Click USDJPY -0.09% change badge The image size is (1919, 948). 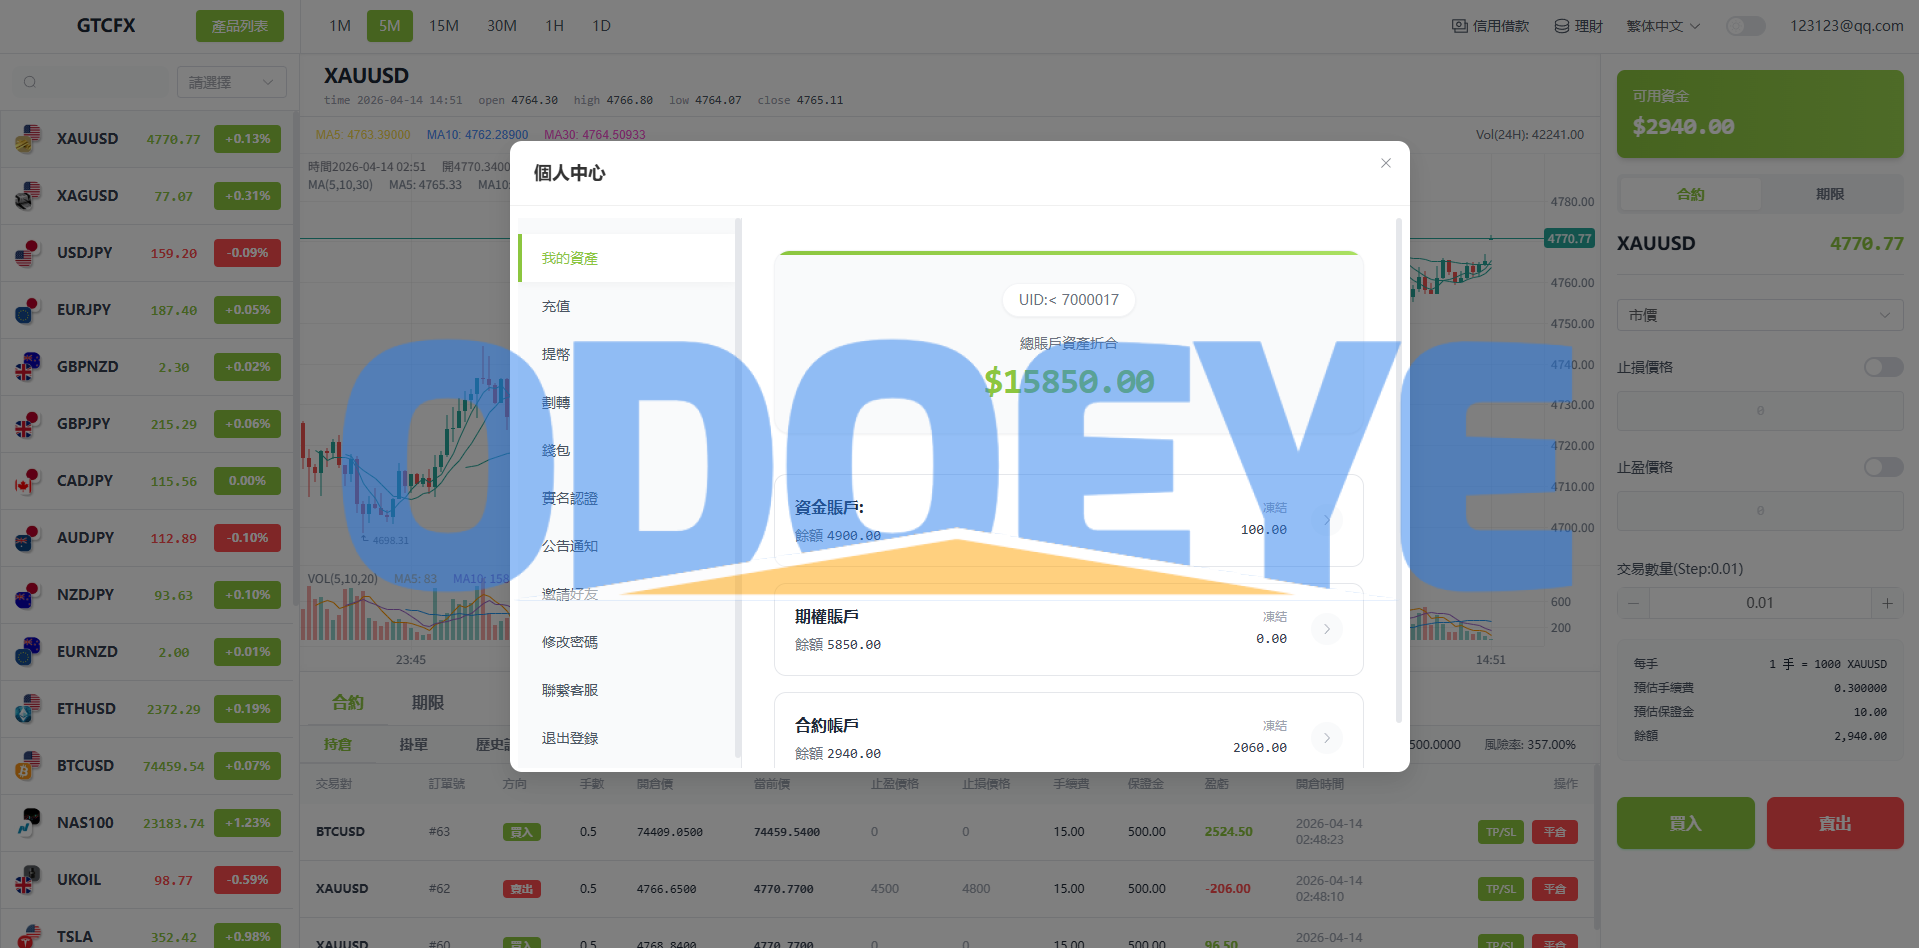click(247, 253)
